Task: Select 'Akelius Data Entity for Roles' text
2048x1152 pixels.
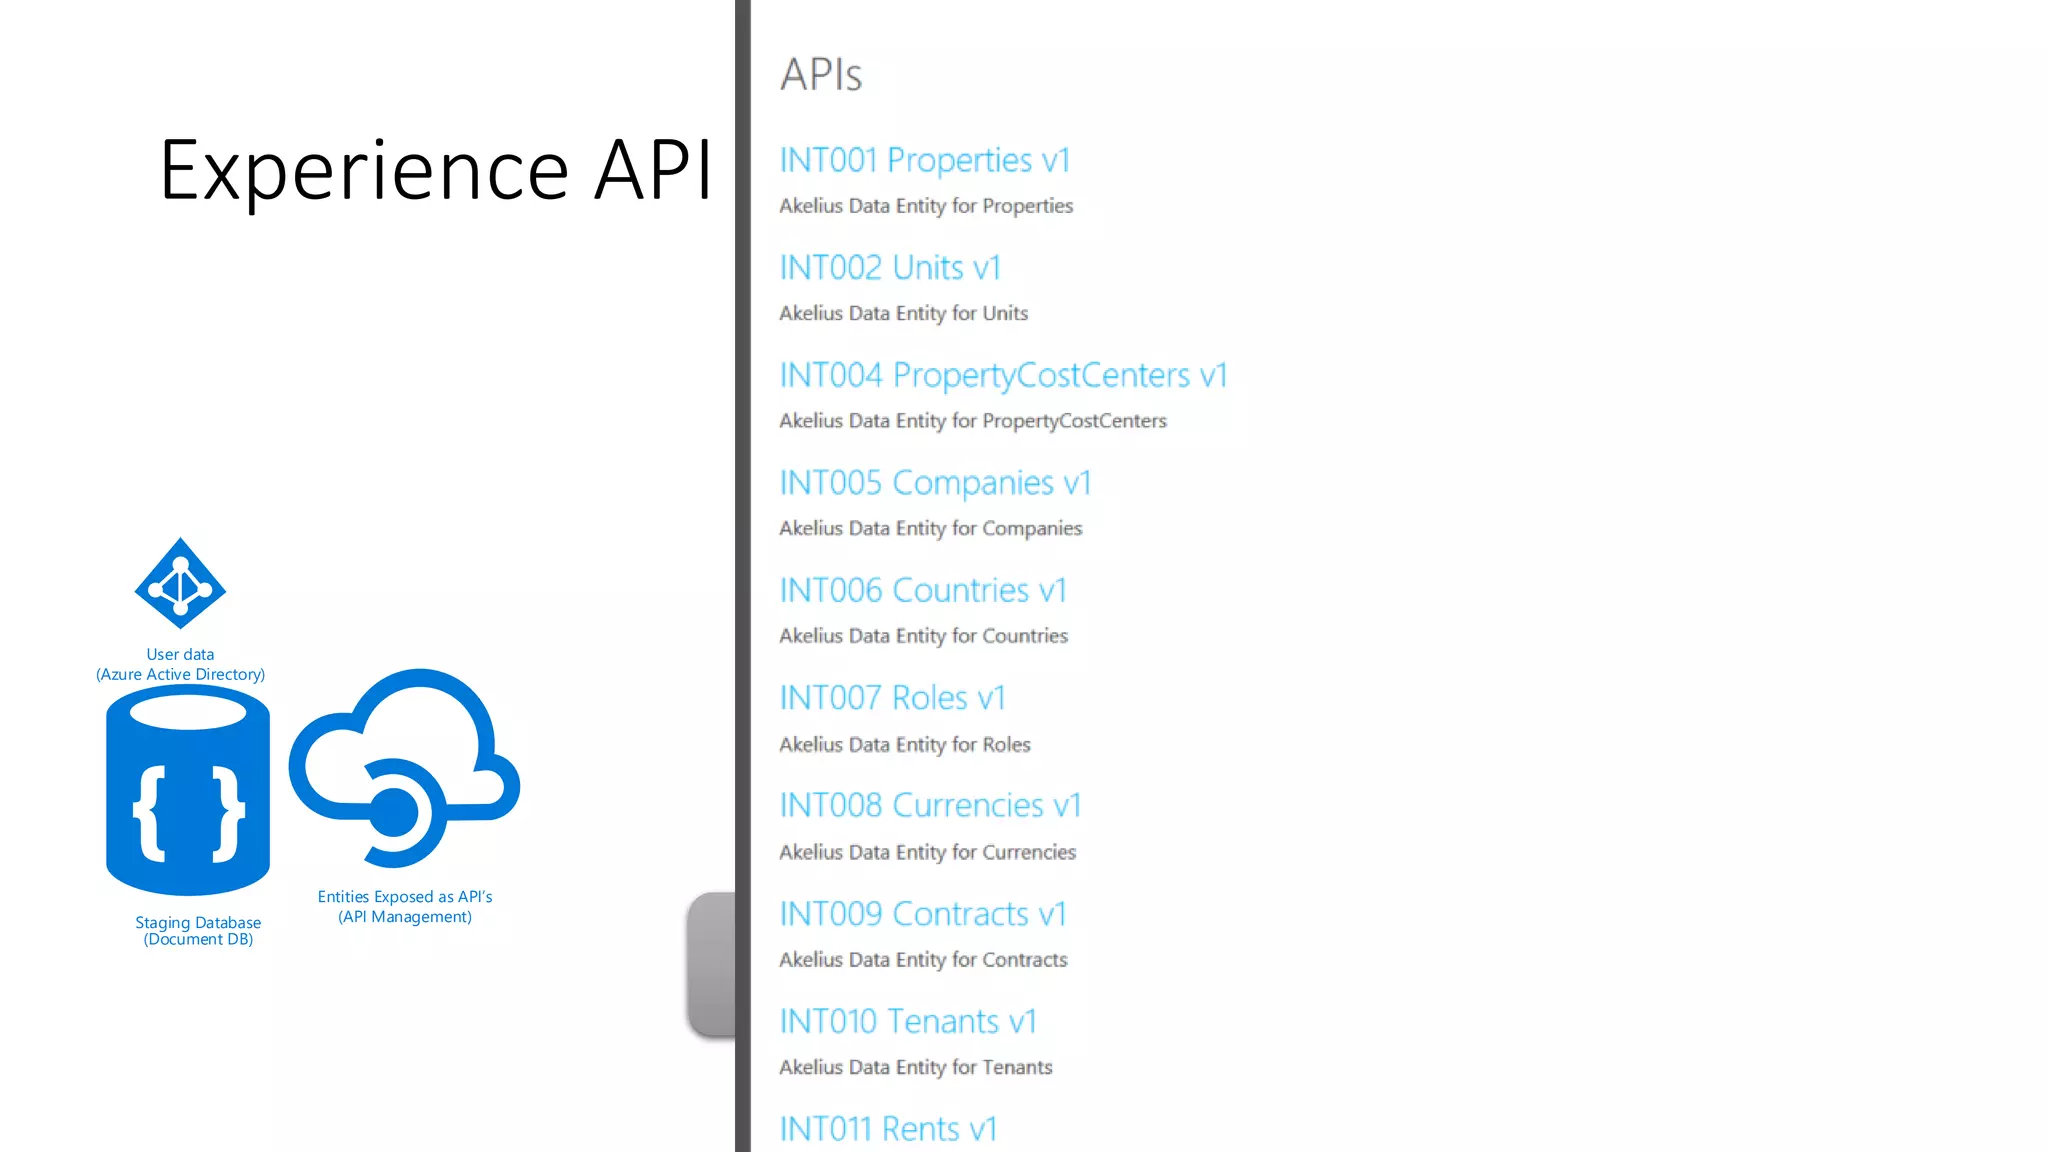Action: 904,745
